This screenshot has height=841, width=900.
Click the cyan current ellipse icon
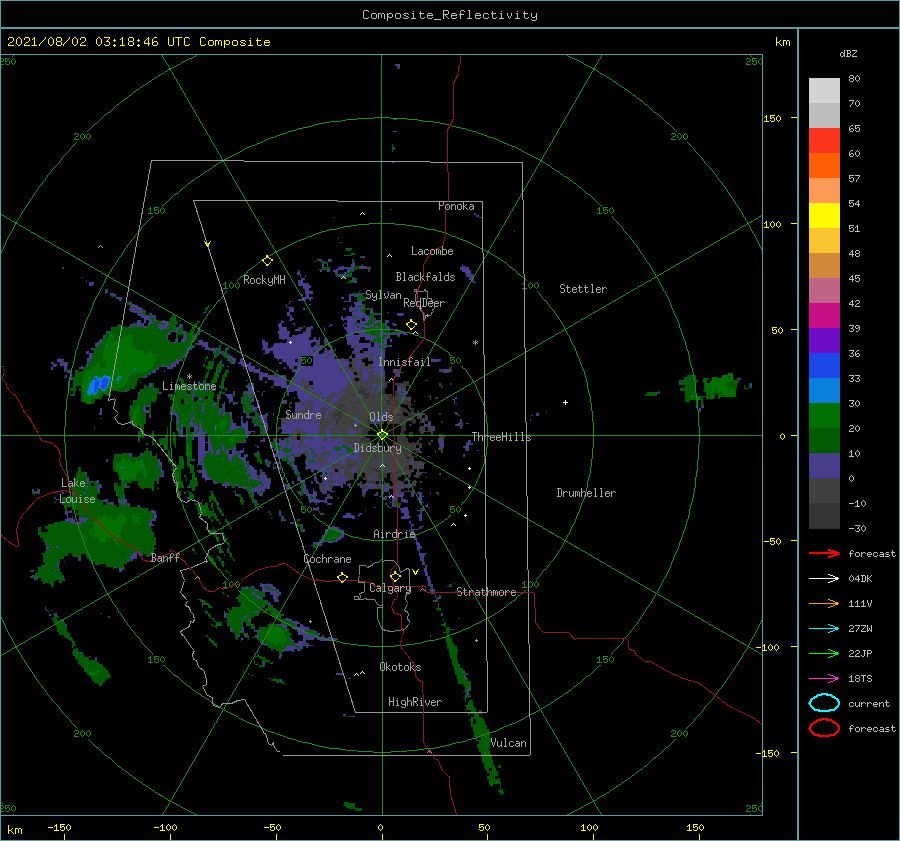pyautogui.click(x=824, y=703)
